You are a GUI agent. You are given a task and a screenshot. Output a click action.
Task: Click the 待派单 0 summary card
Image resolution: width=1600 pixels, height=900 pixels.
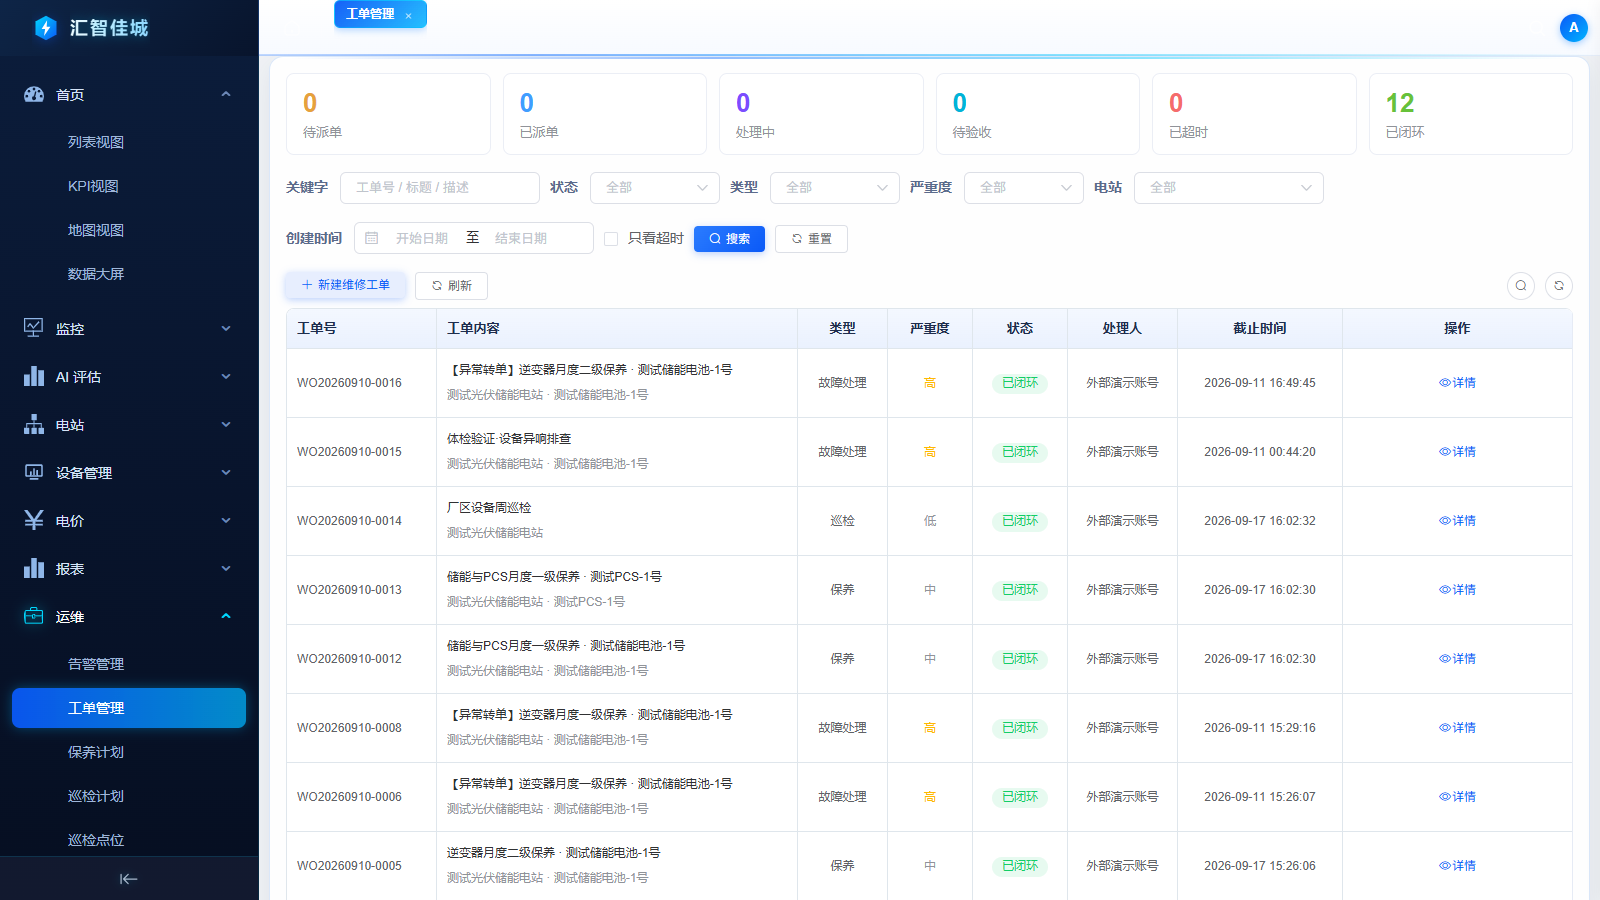388,114
